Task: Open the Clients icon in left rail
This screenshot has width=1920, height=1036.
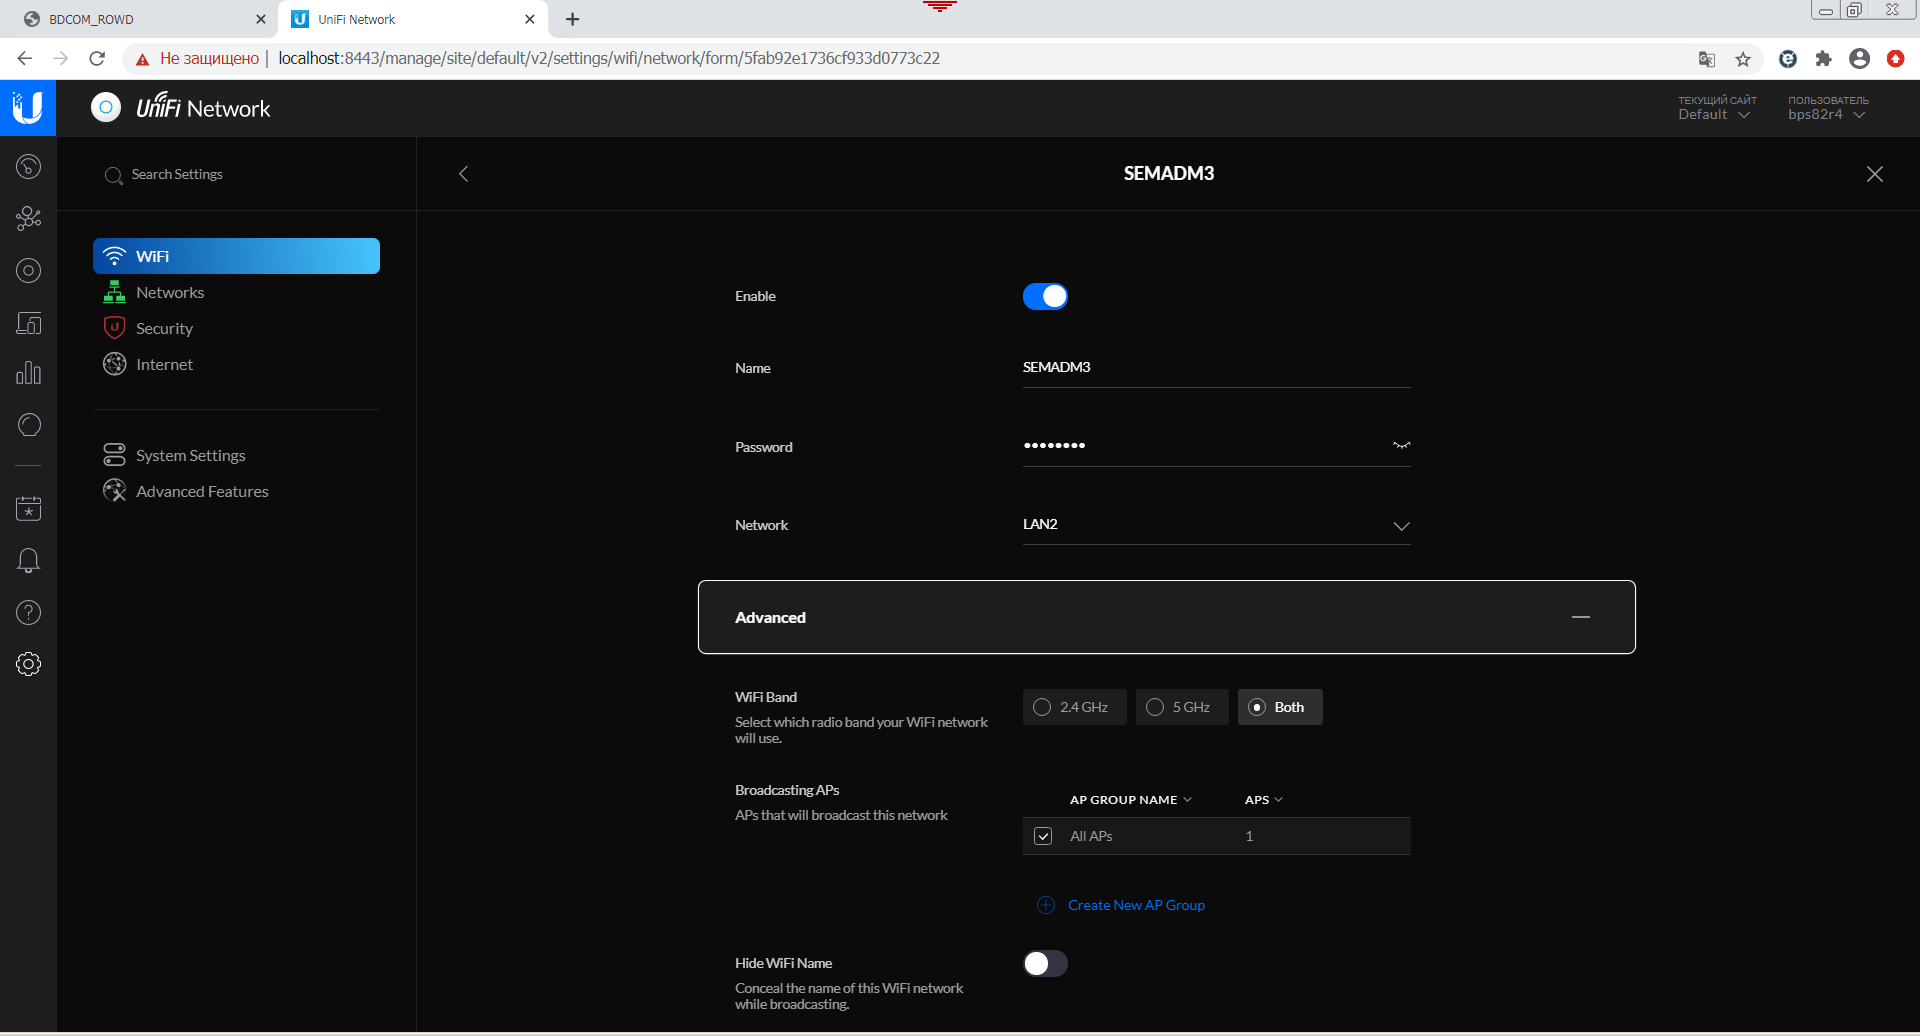Action: [x=28, y=323]
